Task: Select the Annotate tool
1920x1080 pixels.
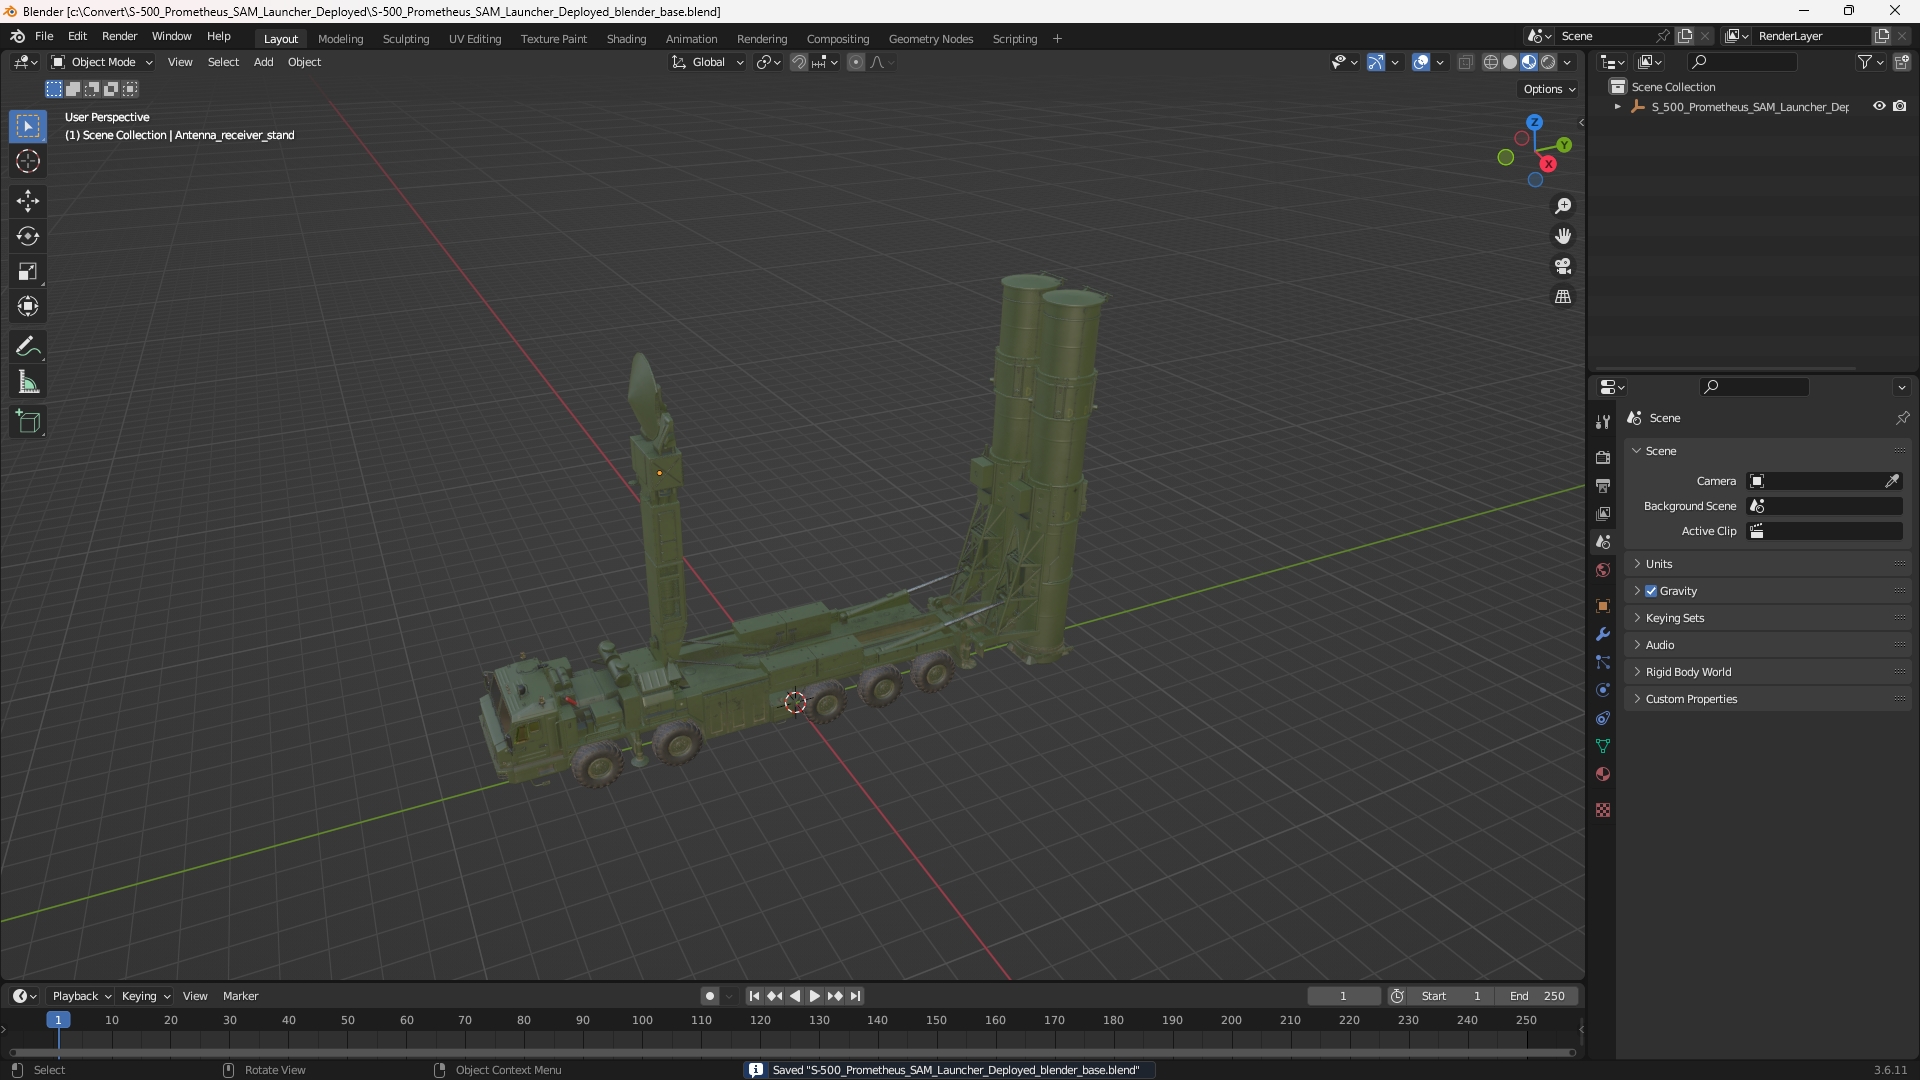Action: (28, 347)
